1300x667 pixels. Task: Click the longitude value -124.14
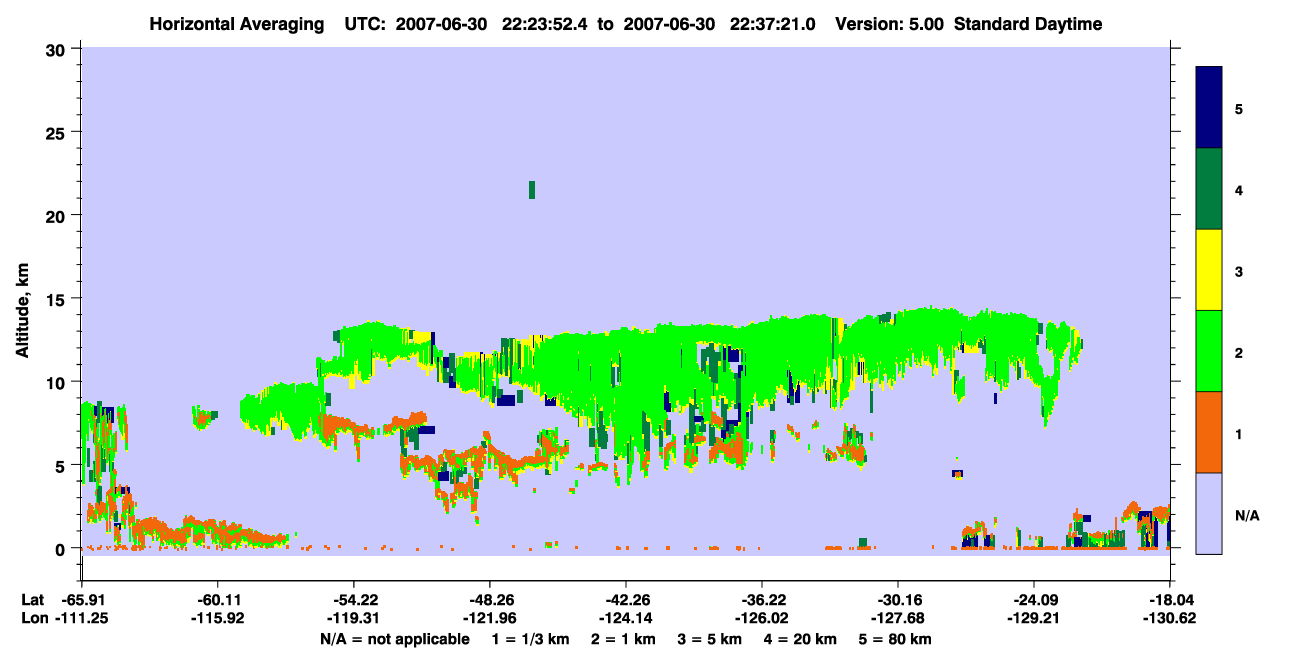pos(625,618)
